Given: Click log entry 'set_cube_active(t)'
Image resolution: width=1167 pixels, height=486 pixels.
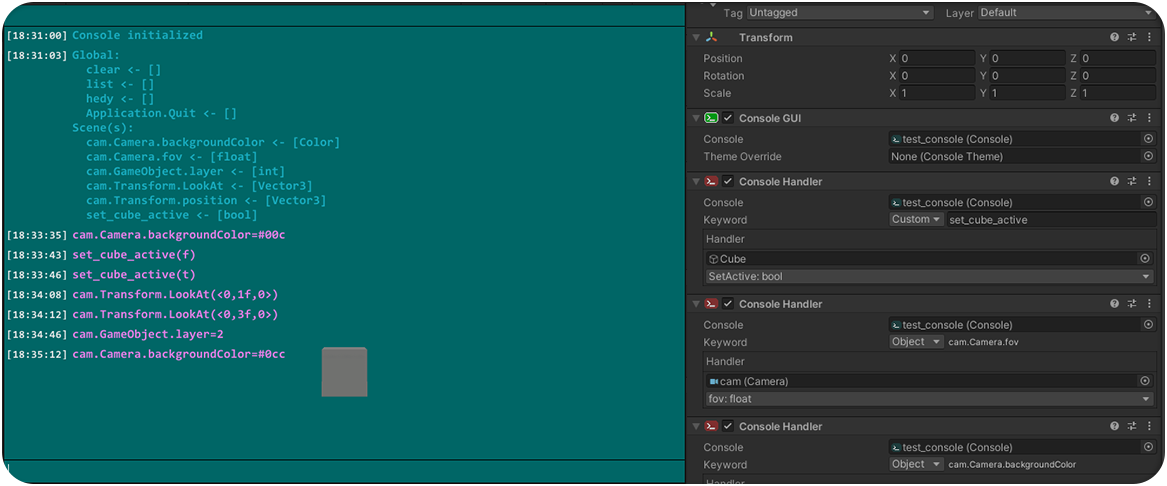Looking at the screenshot, I should tap(134, 275).
